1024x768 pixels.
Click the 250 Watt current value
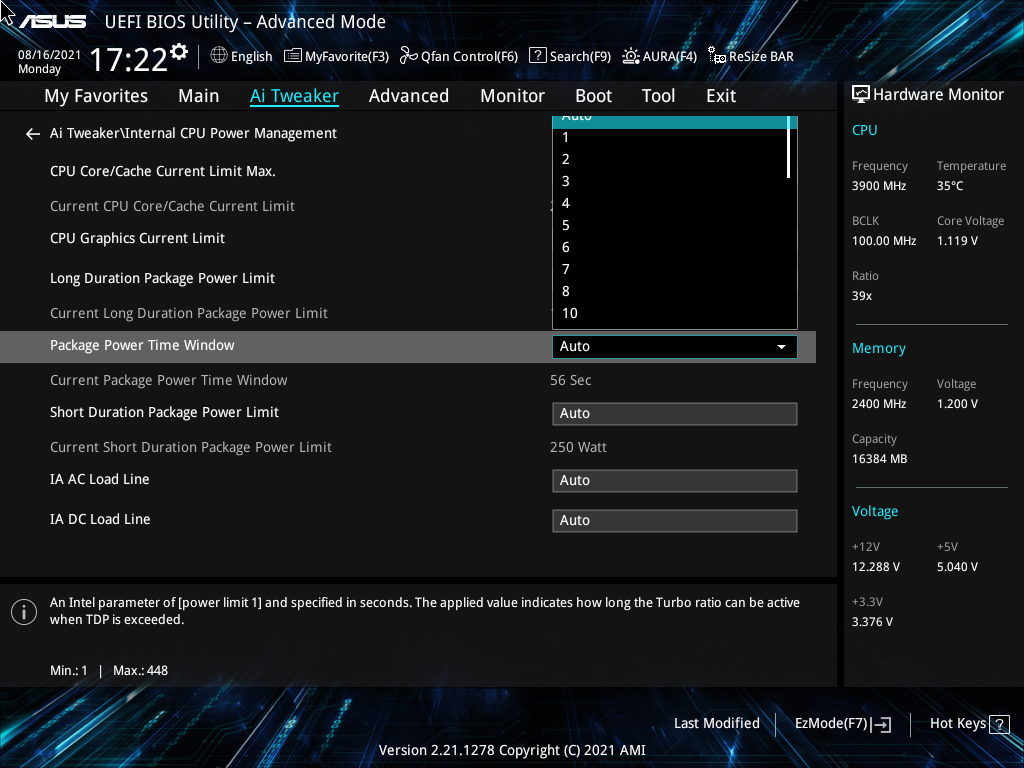pyautogui.click(x=578, y=448)
